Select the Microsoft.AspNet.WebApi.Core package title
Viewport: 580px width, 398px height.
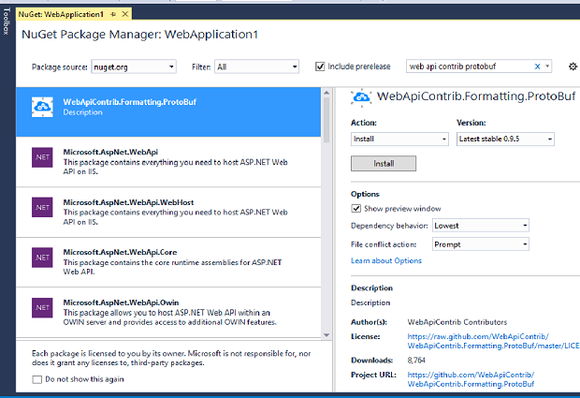[120, 252]
